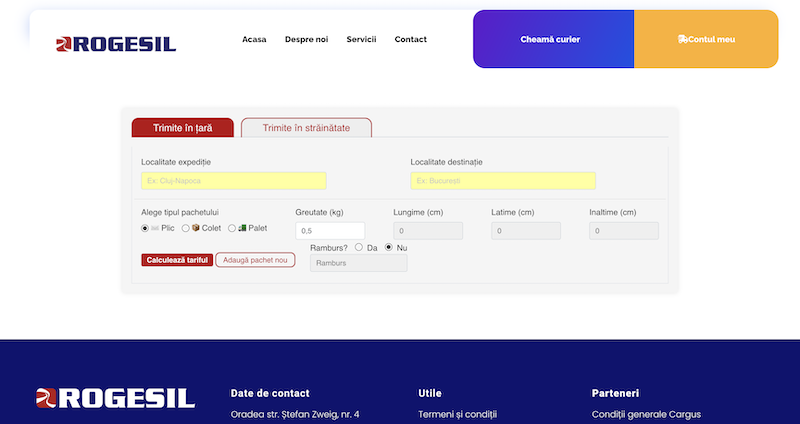The width and height of the screenshot is (800, 424).
Task: Click Adaugă pachet nou button
Action: 255,260
